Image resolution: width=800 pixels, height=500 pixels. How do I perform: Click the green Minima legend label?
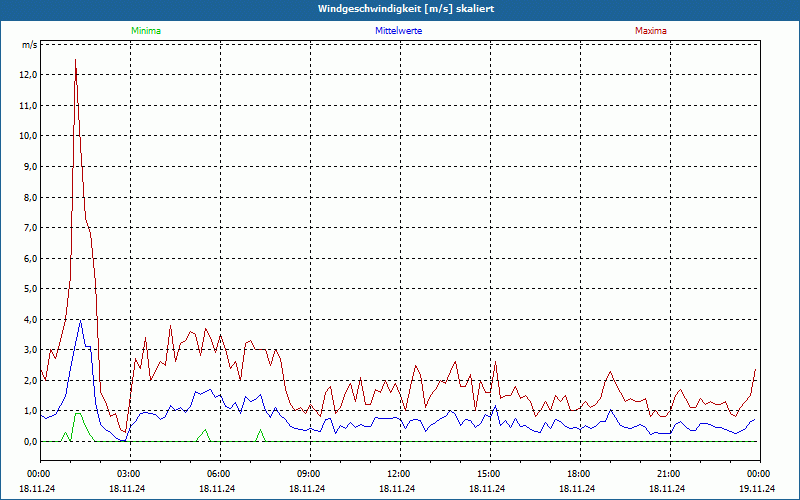[146, 31]
